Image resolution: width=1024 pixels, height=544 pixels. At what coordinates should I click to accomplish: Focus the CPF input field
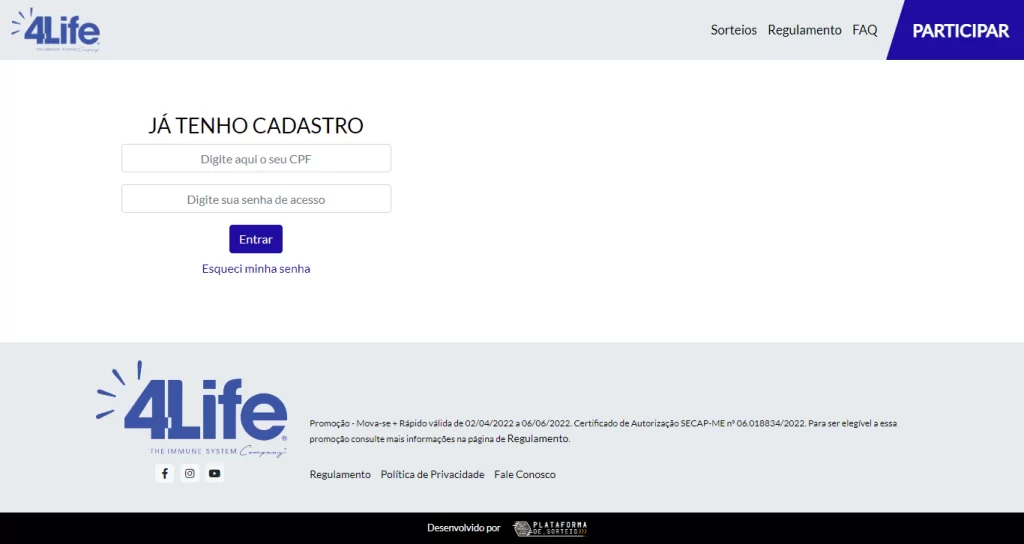pyautogui.click(x=256, y=159)
